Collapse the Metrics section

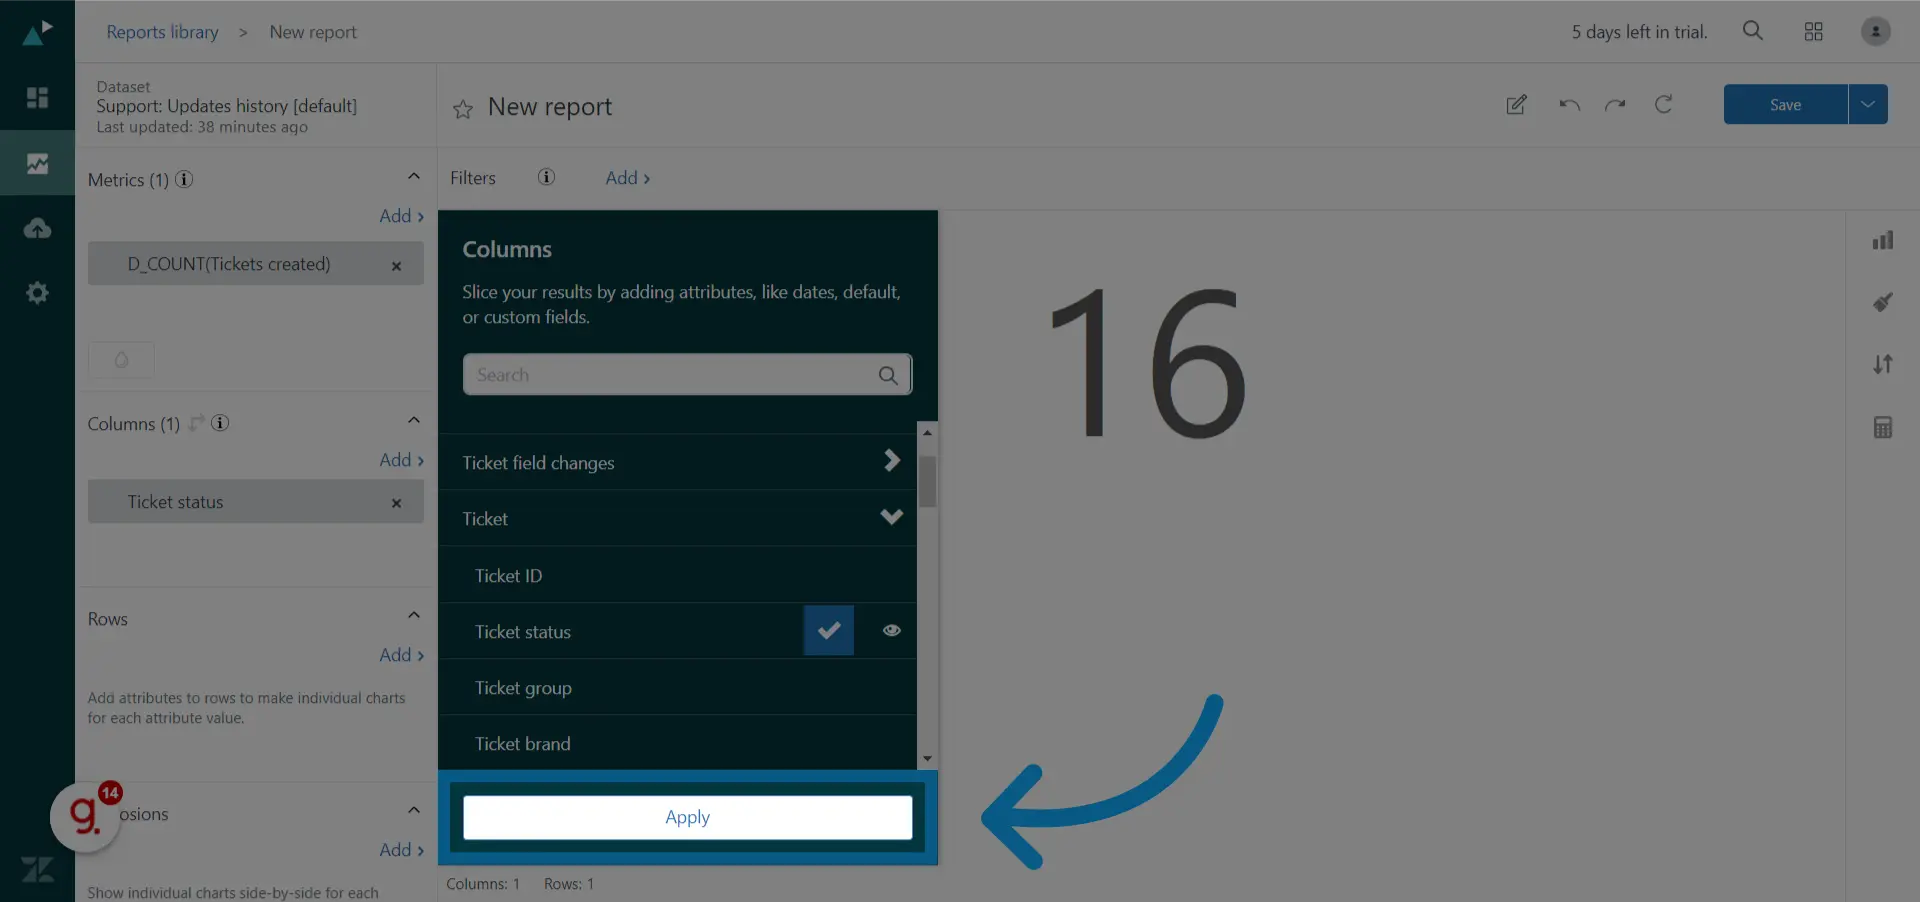pyautogui.click(x=414, y=176)
